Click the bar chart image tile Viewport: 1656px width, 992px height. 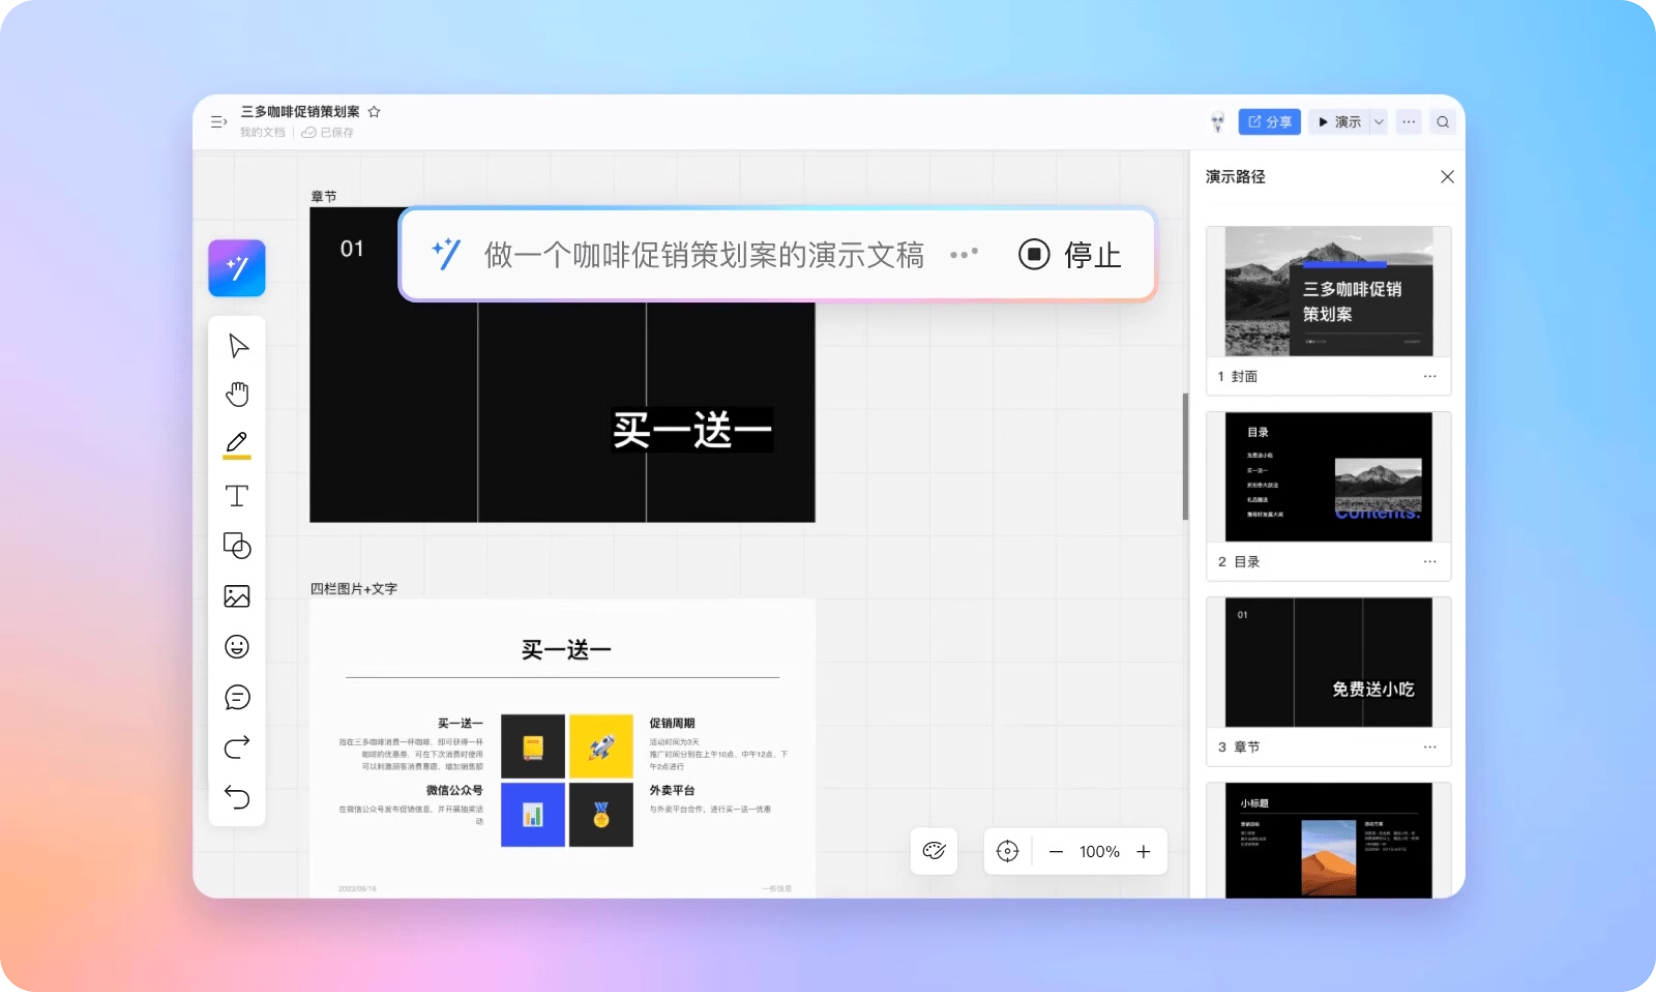point(533,815)
